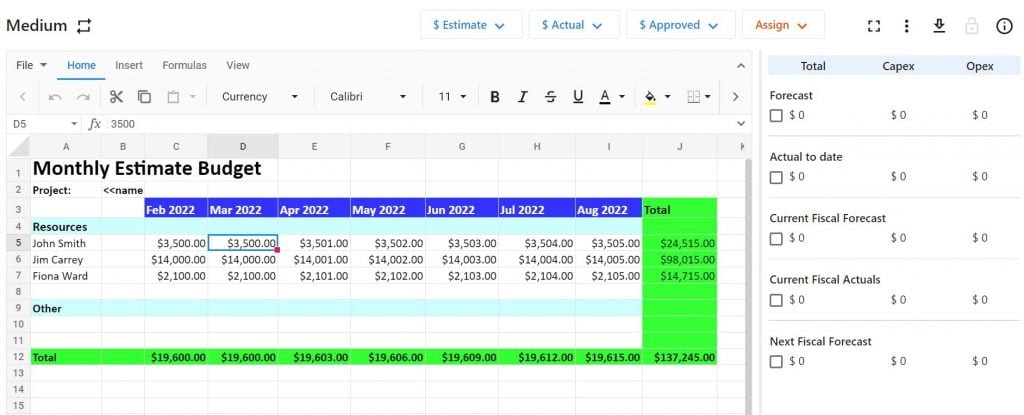Click in the formula bar showing 3500
Viewport: 1024px width, 415px height.
click(418, 124)
